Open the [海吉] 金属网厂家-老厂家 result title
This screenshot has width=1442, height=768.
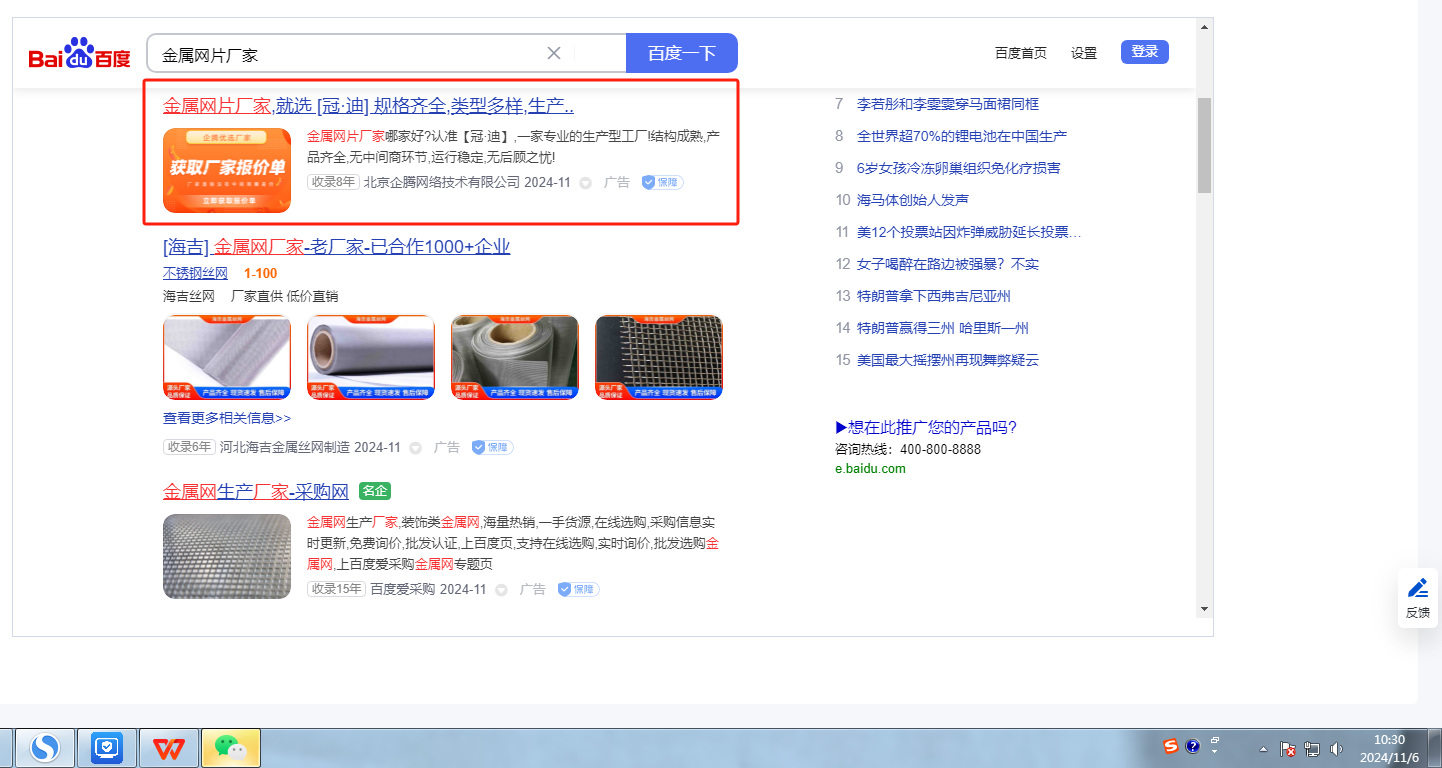pyautogui.click(x=337, y=247)
